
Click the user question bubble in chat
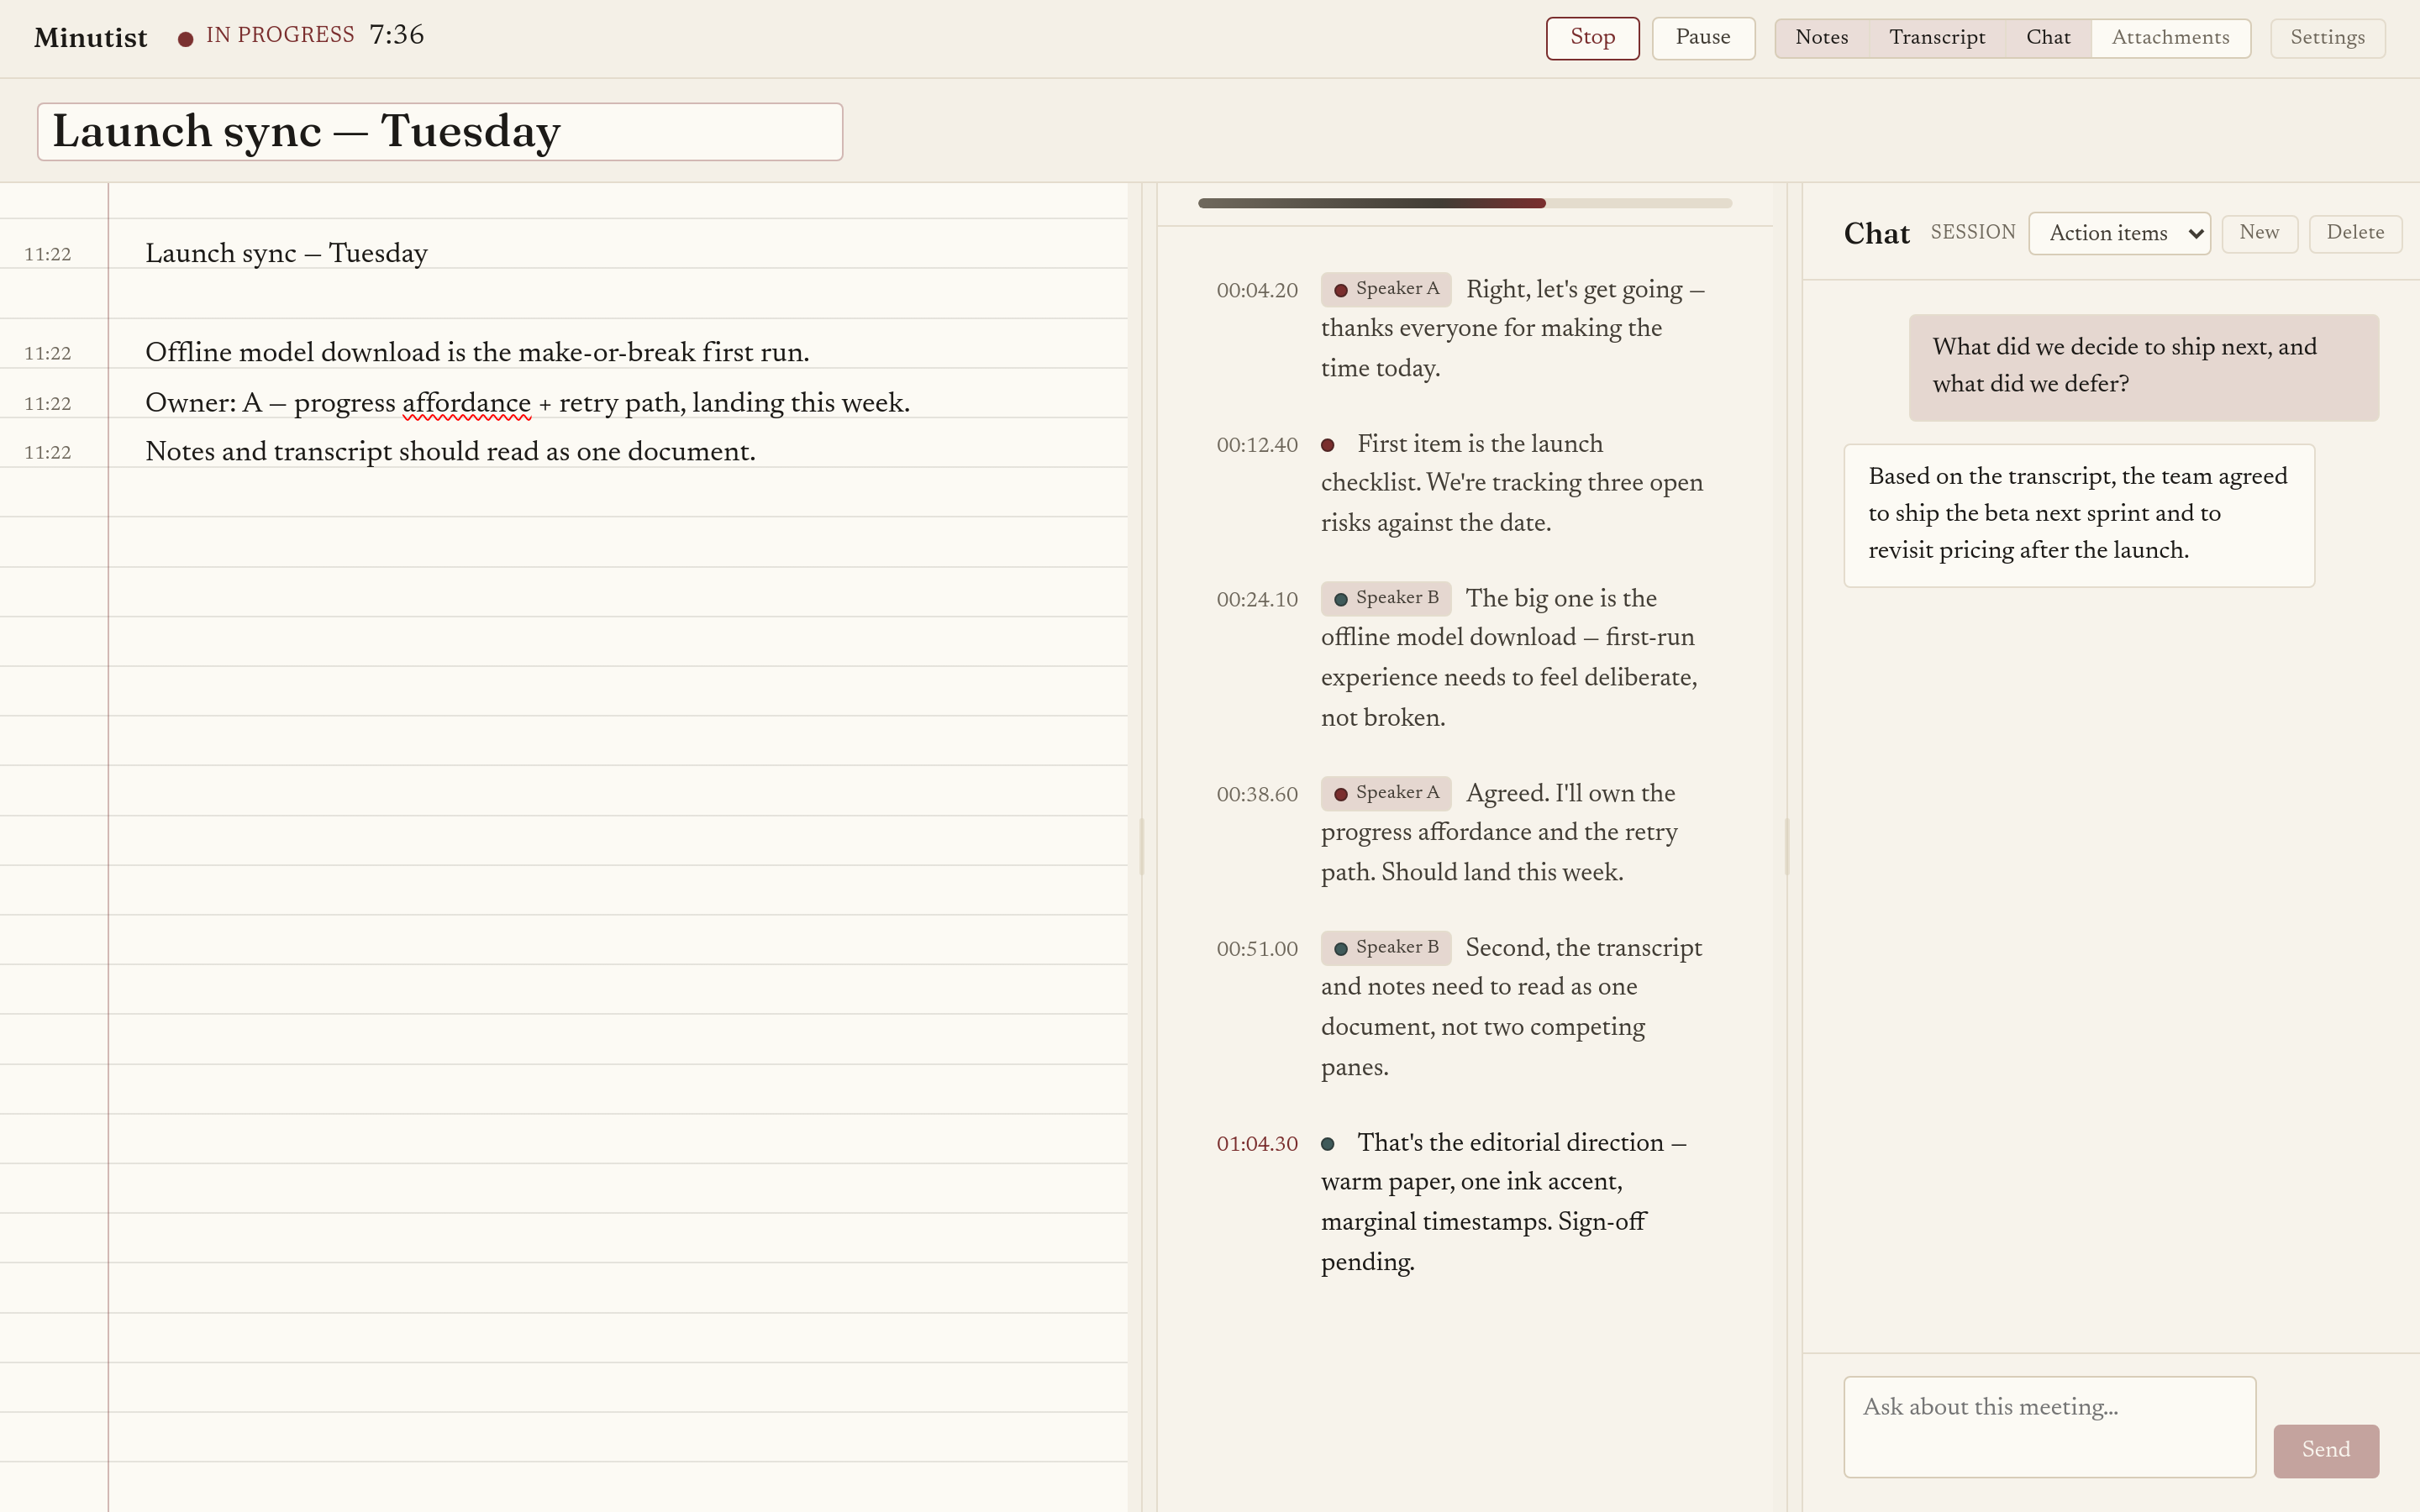pos(2143,366)
